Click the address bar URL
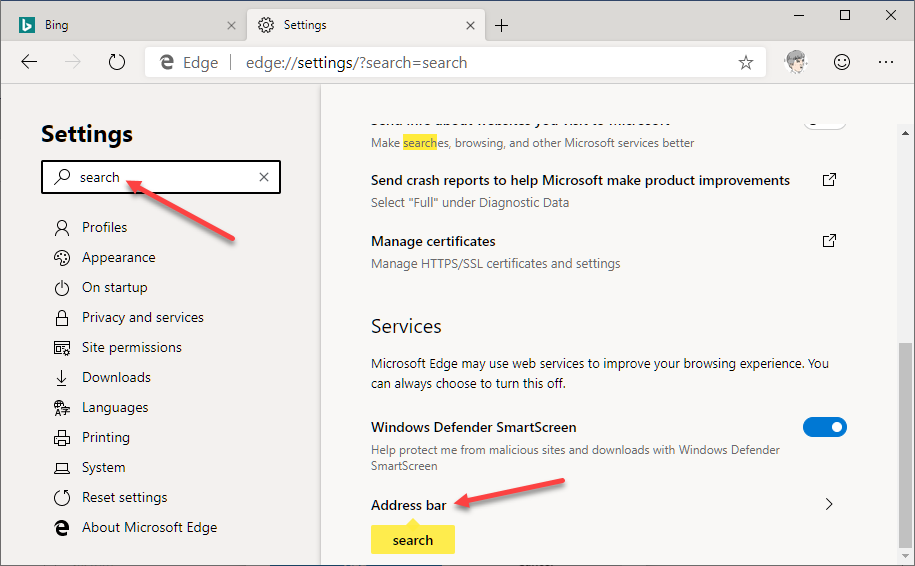 pyautogui.click(x=357, y=62)
